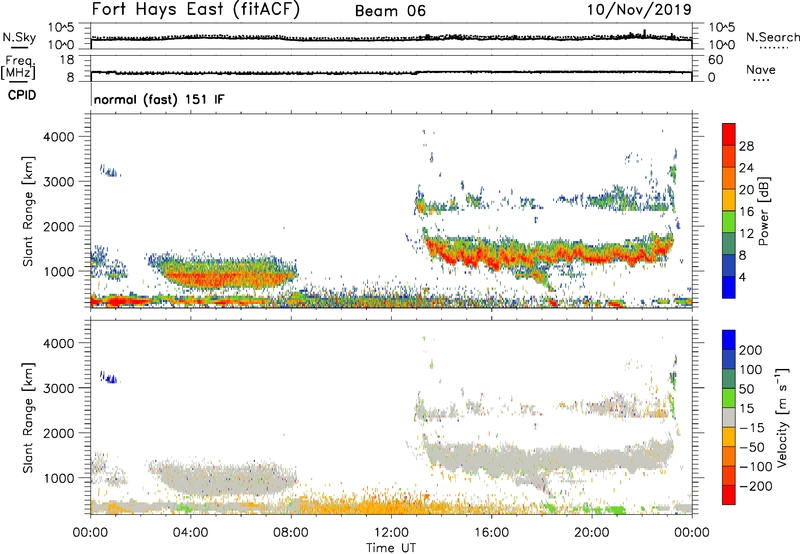Click the '60' Nave axis tick
This screenshot has height=554, width=800.
click(716, 60)
